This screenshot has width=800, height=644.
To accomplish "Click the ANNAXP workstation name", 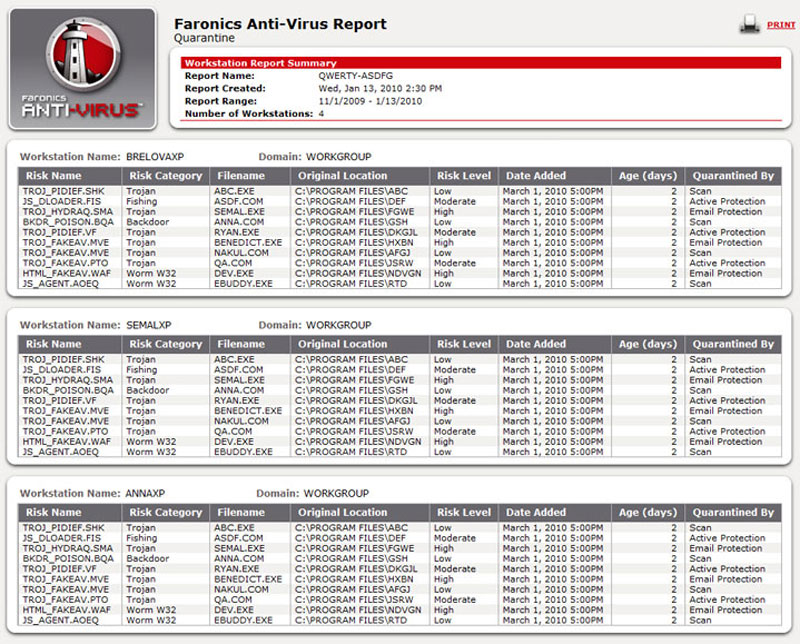I will pyautogui.click(x=147, y=493).
